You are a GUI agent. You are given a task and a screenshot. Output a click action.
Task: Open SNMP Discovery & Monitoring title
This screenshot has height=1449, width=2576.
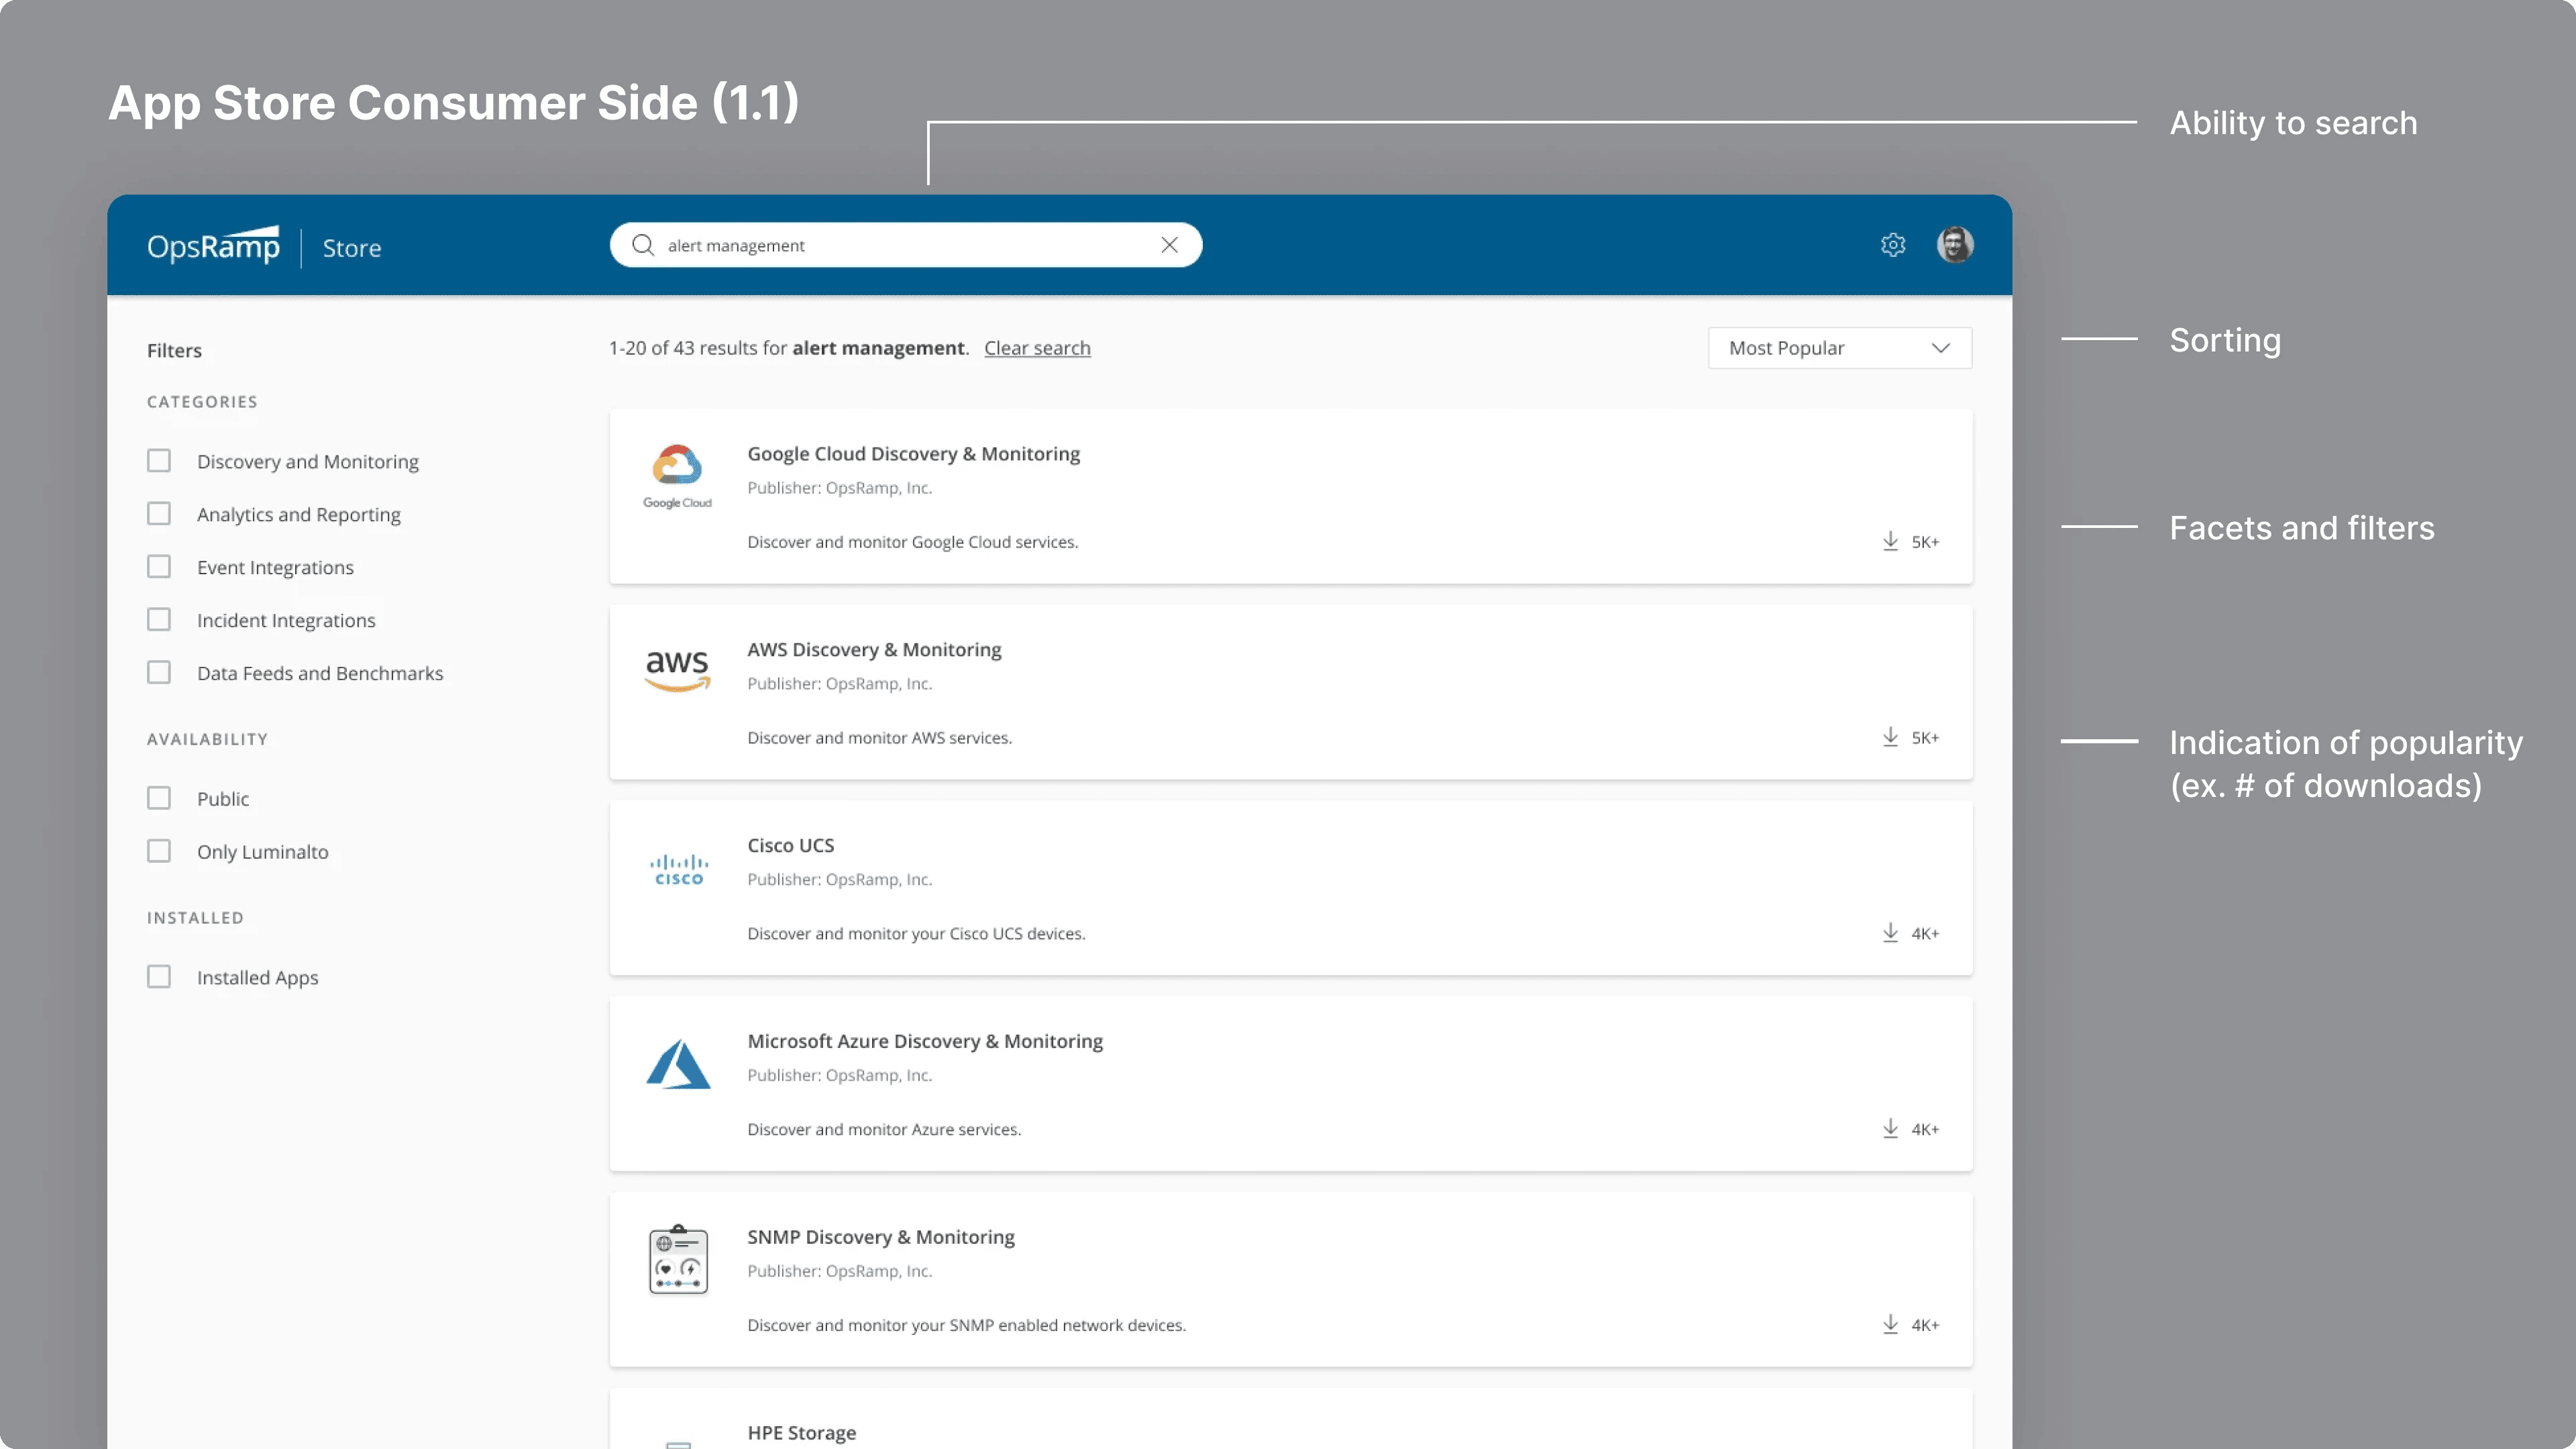(x=881, y=1237)
